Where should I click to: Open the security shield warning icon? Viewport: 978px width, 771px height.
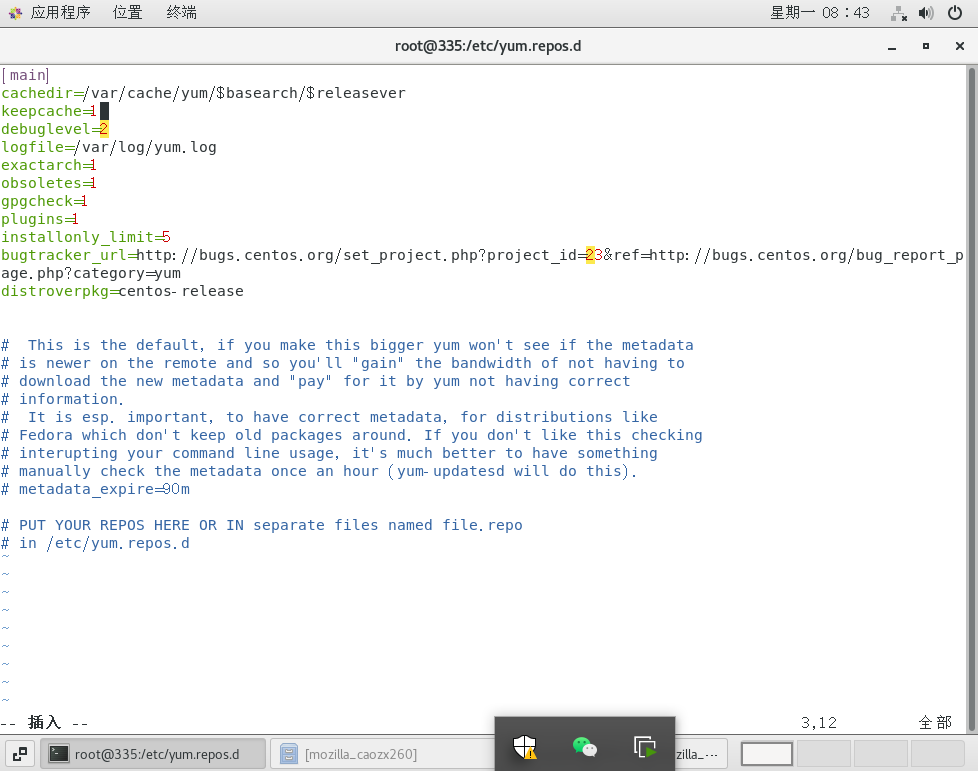pos(525,747)
